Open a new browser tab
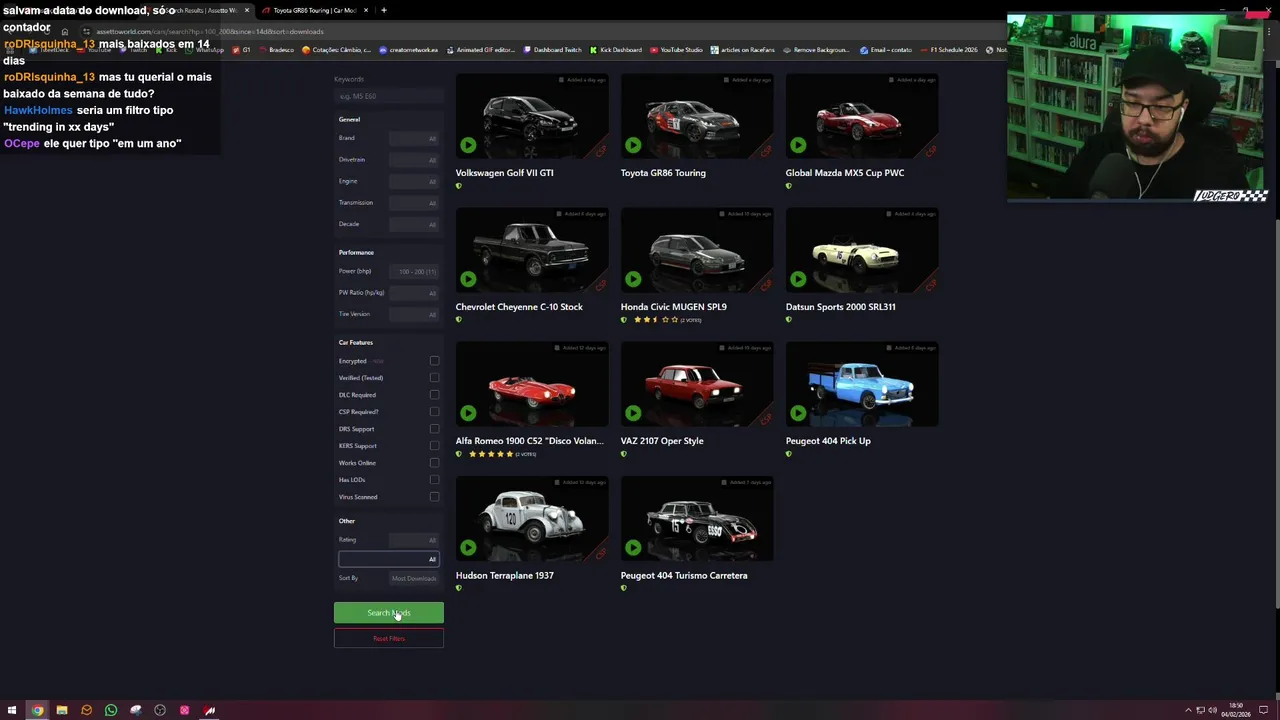Screen dimensions: 1280x720 pyautogui.click(x=383, y=10)
